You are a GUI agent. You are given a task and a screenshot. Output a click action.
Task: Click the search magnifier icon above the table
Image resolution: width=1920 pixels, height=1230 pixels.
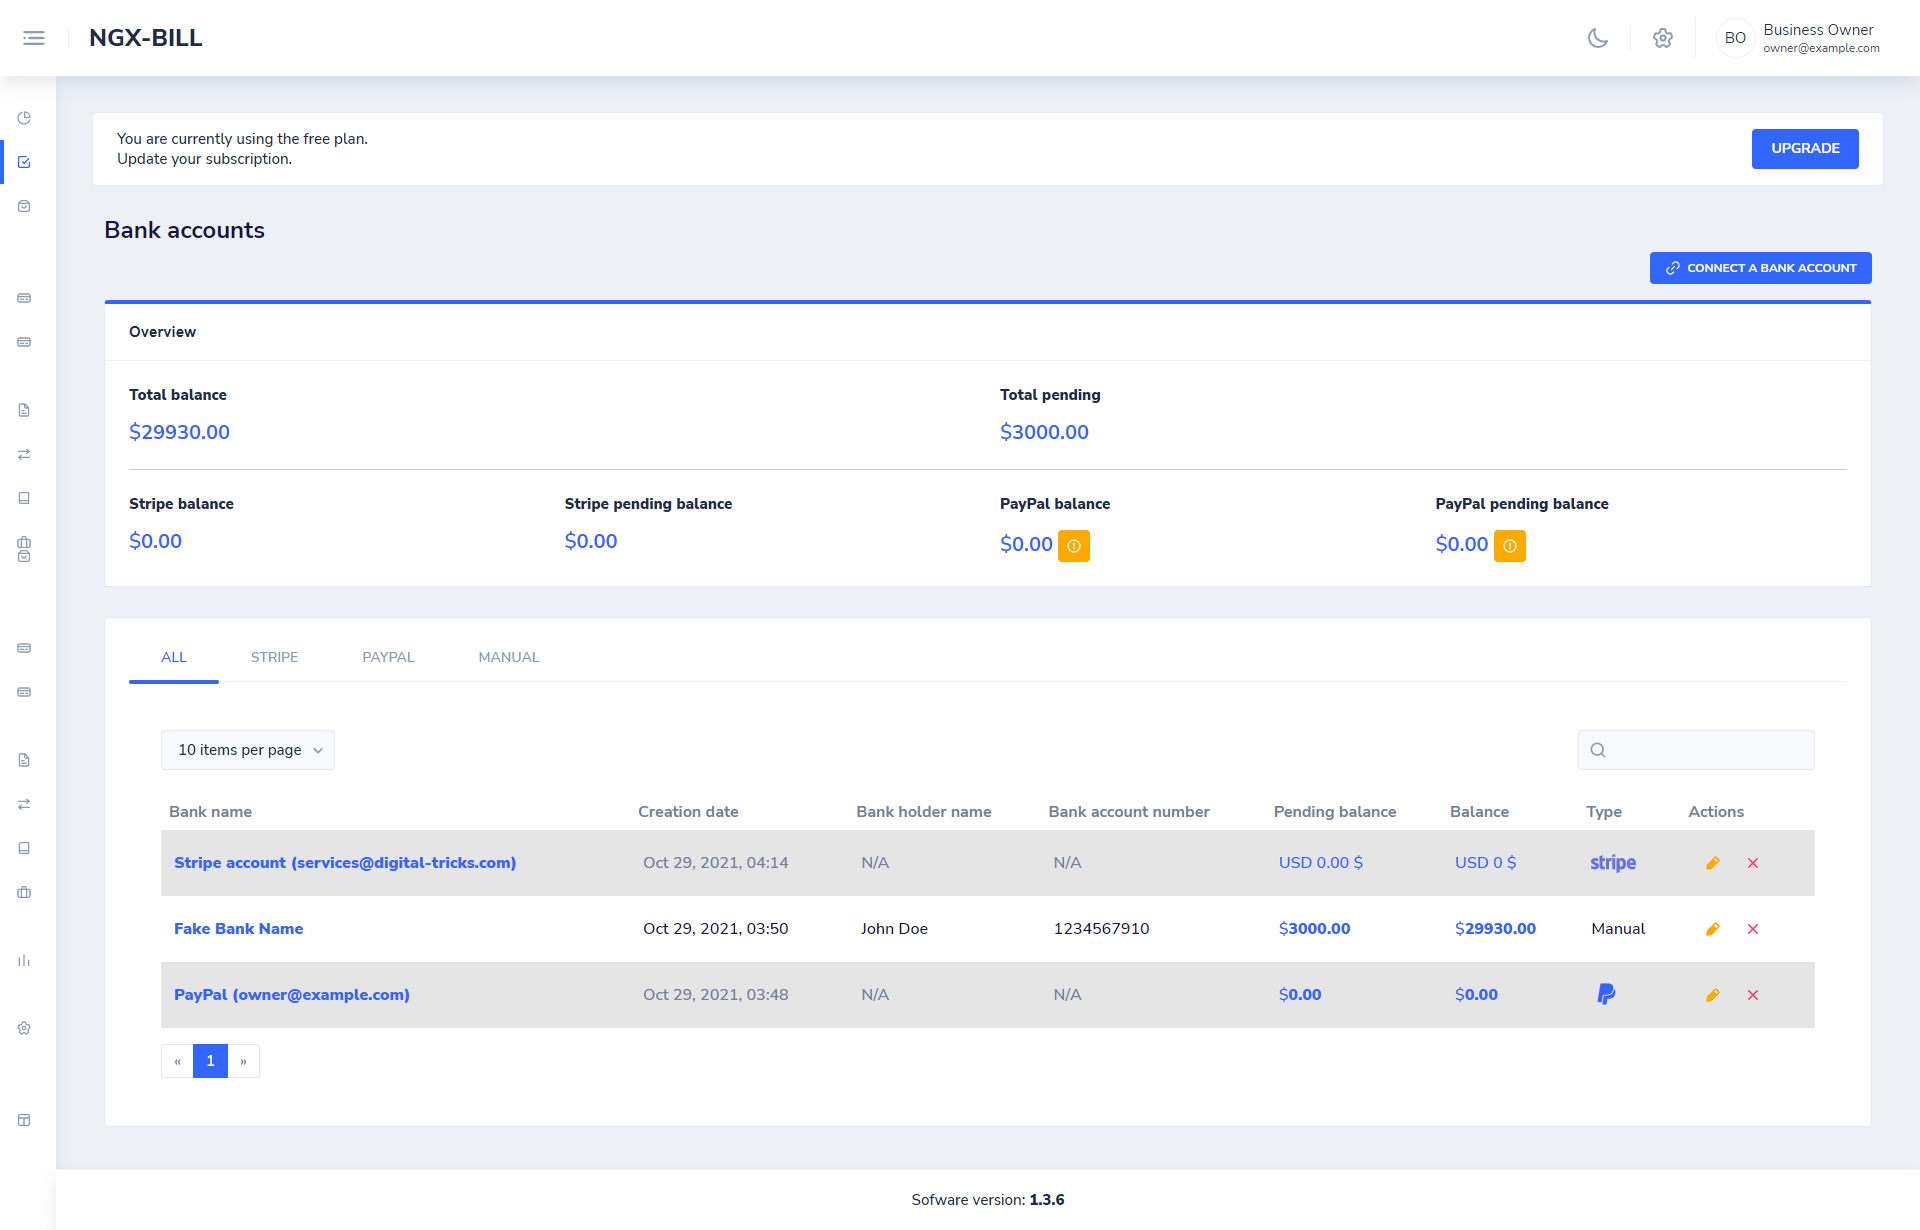click(1599, 750)
